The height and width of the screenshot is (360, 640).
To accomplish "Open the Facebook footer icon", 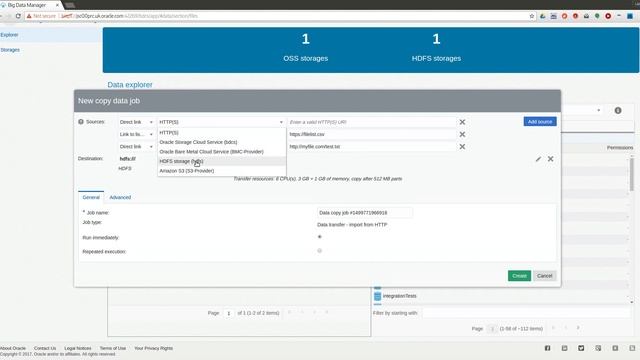I will click(x=547, y=348).
